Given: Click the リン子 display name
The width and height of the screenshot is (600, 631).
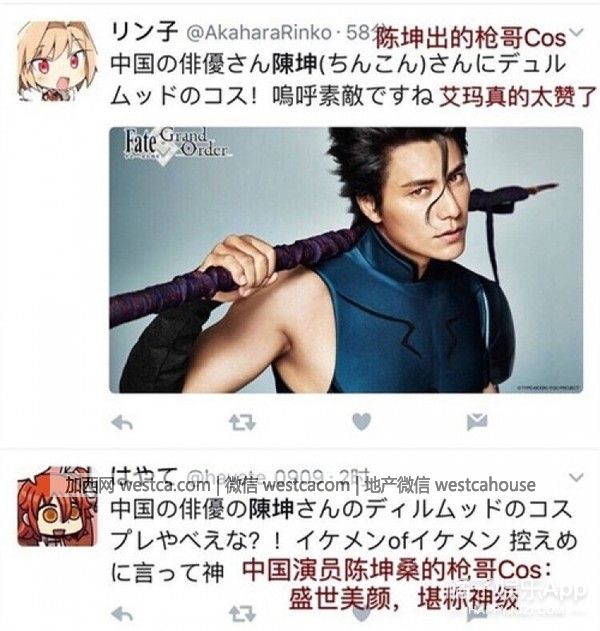Looking at the screenshot, I should tap(144, 32).
